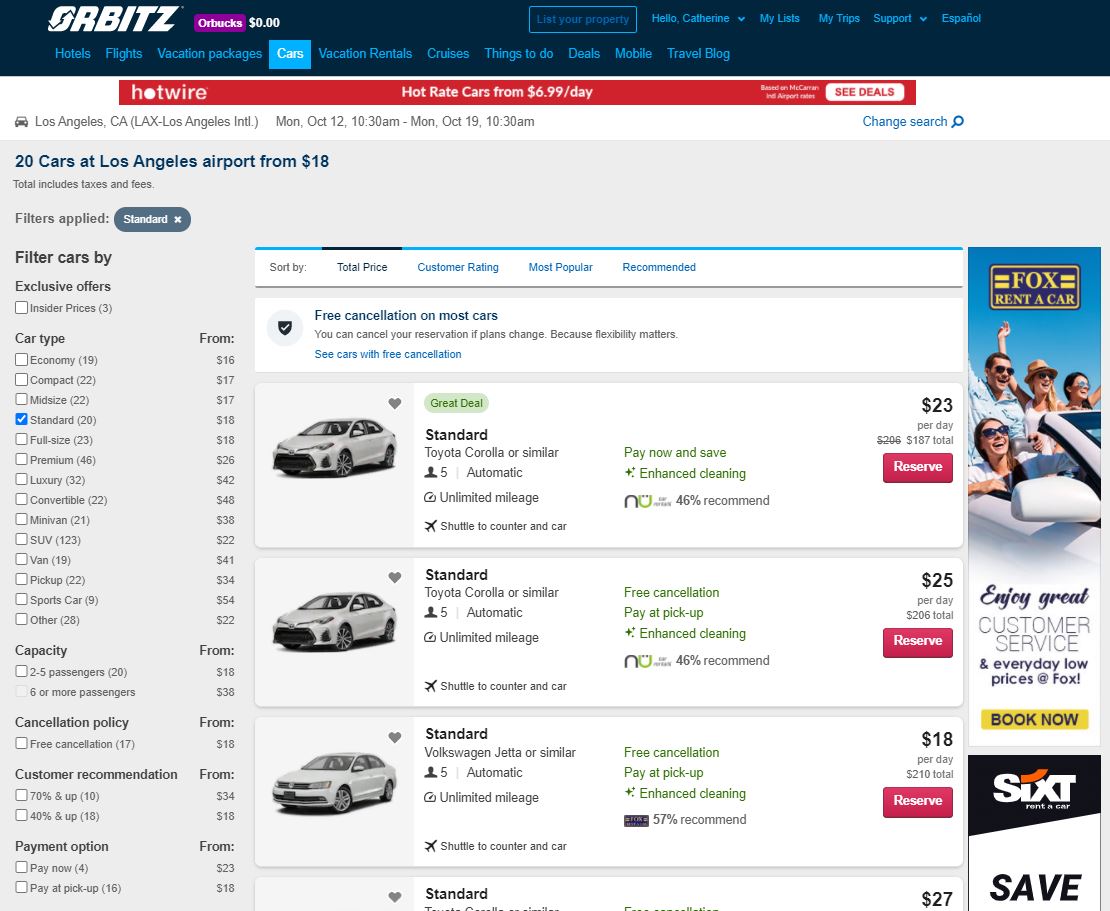Screen dimensions: 1110x911
Task: Click the magnifier icon beside Change search
Action: click(958, 122)
